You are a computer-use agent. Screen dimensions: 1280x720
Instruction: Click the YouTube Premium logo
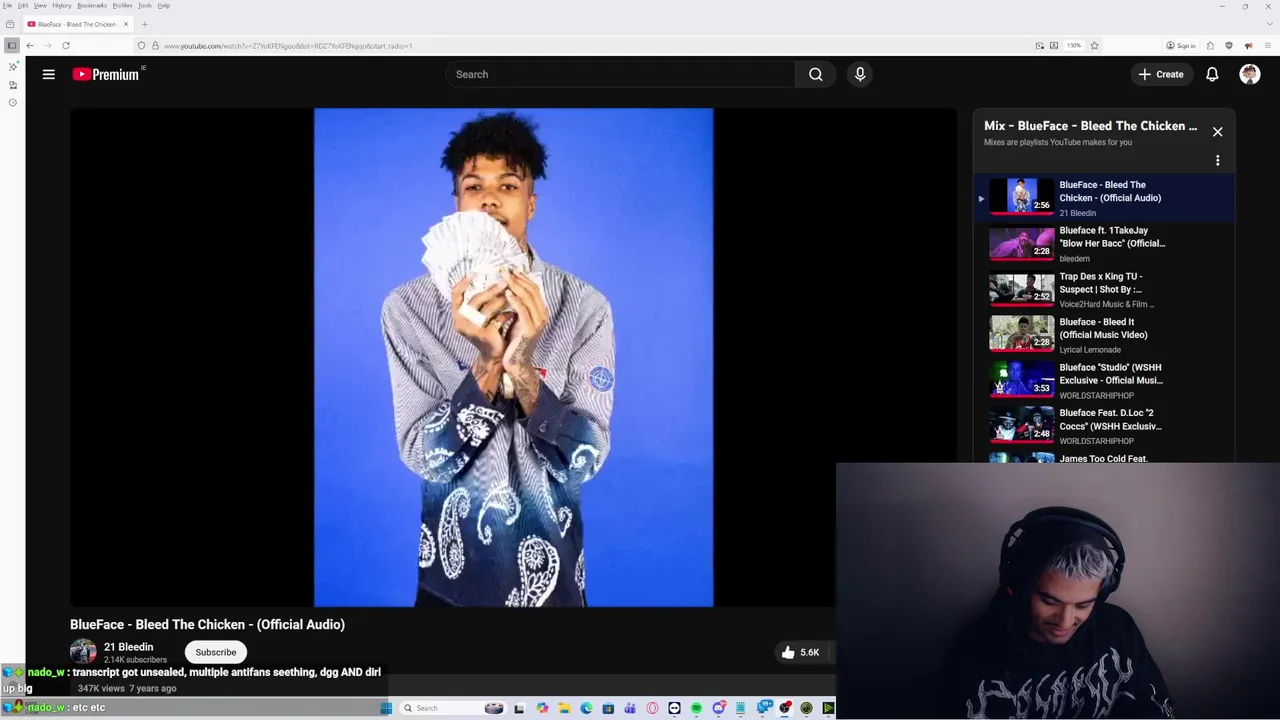point(108,74)
